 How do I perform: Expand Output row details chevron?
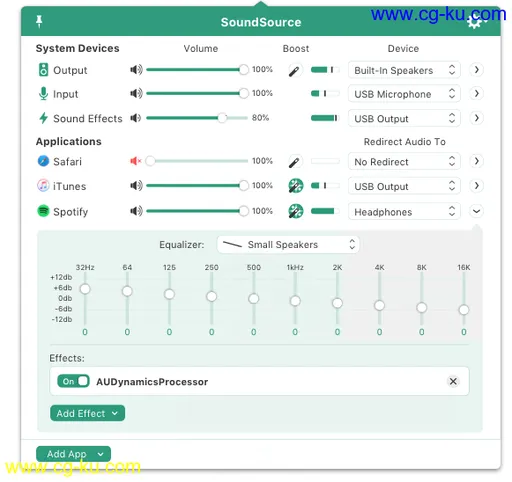477,70
